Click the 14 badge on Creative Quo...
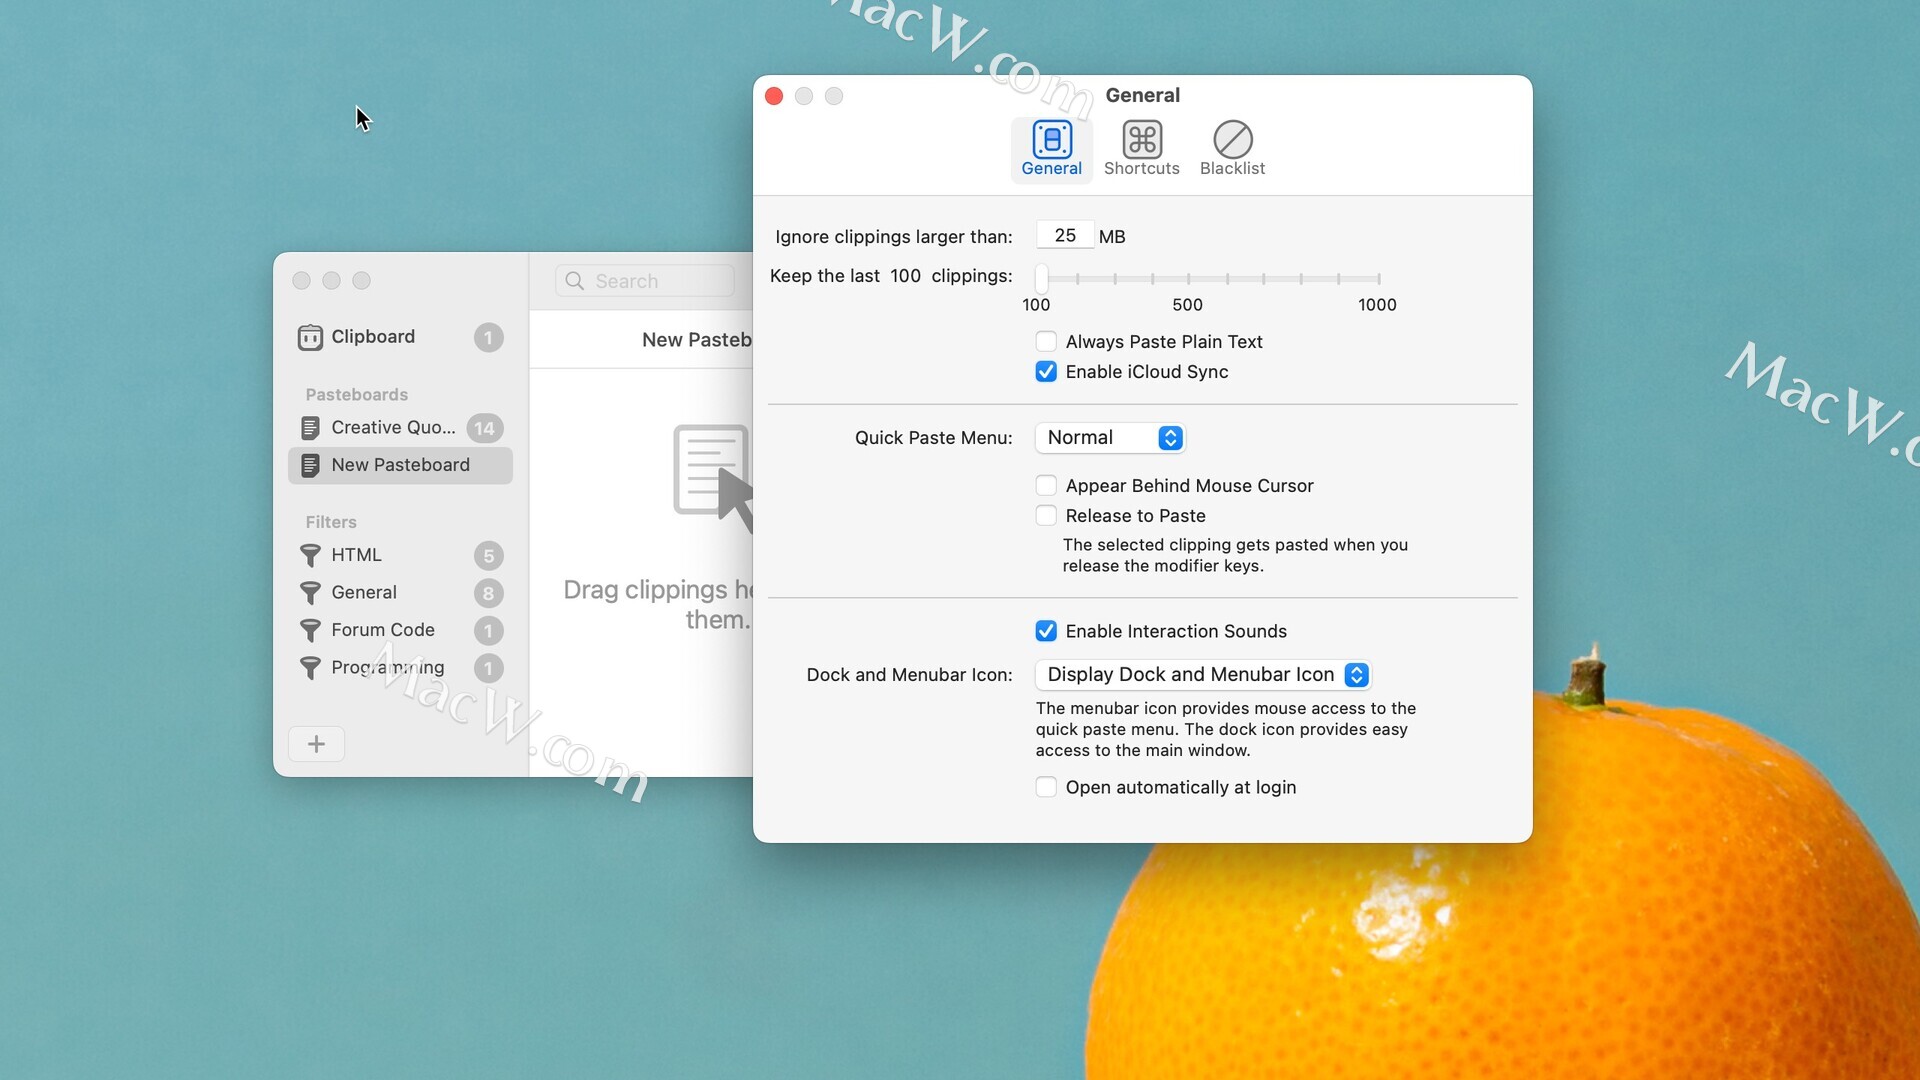Viewport: 1920px width, 1080px height. [x=485, y=428]
